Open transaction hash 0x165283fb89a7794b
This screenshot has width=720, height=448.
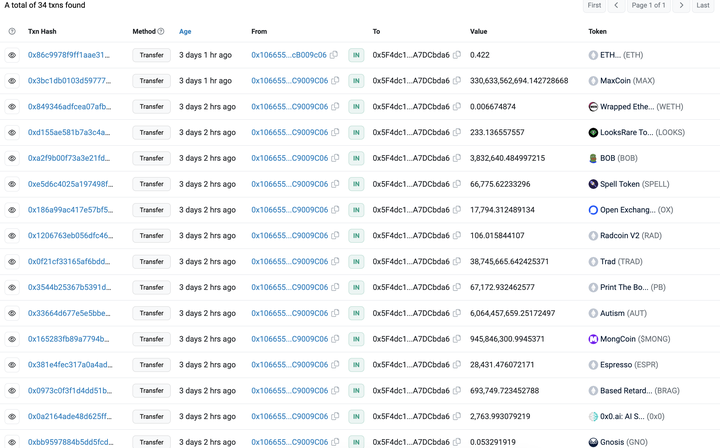68,339
